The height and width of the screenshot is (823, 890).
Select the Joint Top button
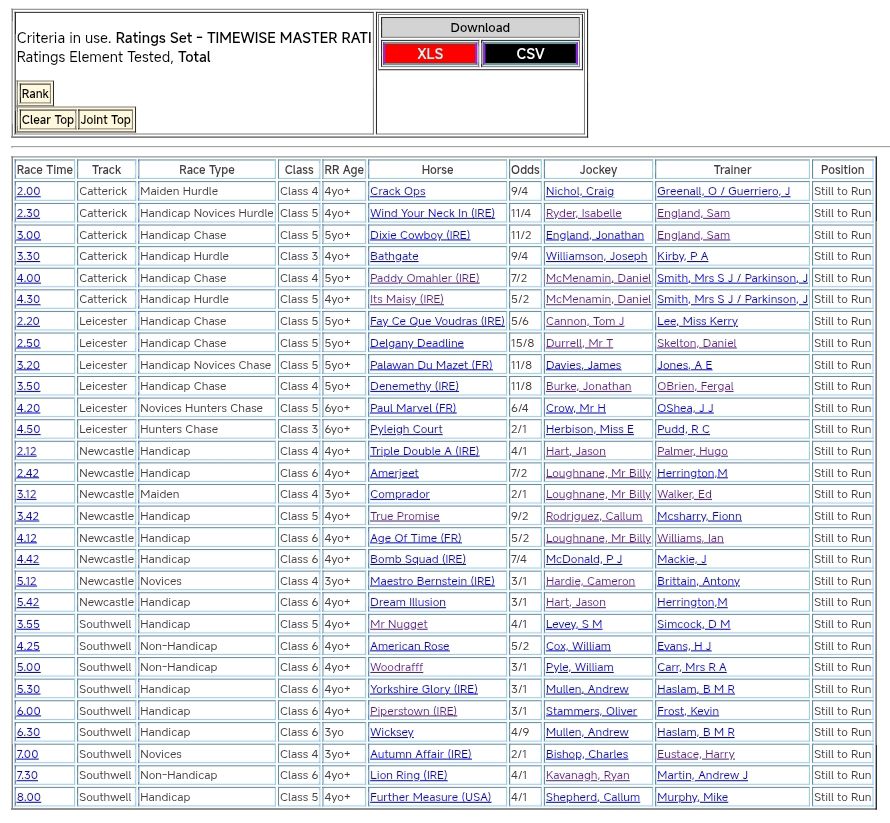pyautogui.click(x=106, y=120)
